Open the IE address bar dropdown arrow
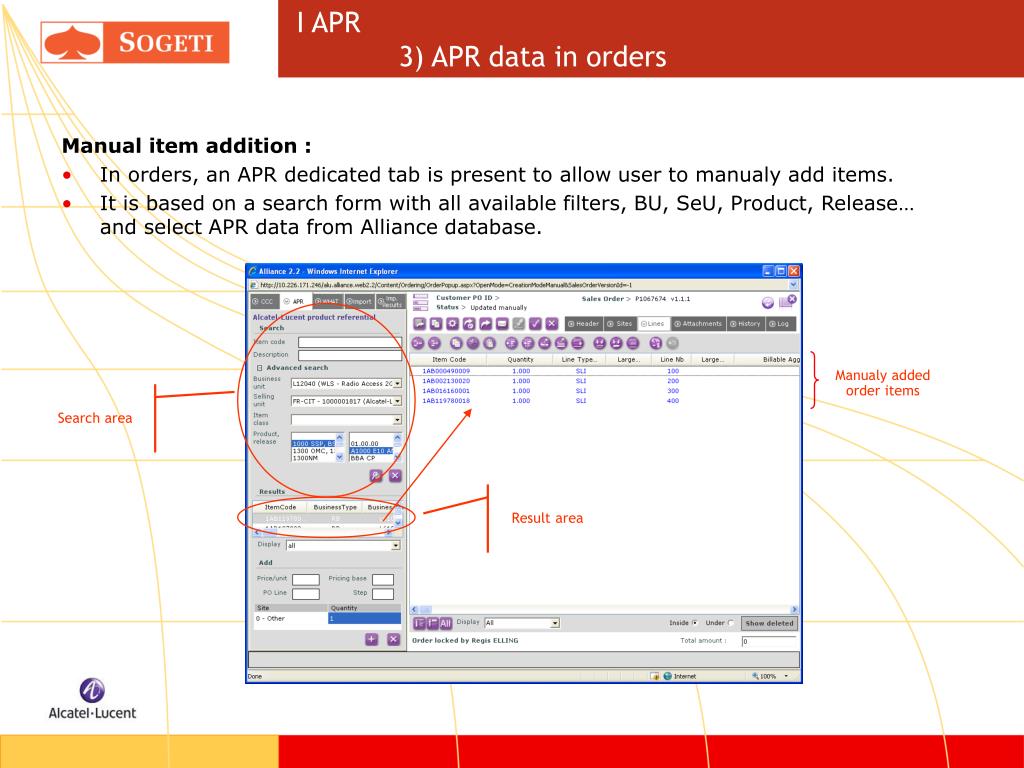Screen dimensions: 1024x768 (x=793, y=285)
